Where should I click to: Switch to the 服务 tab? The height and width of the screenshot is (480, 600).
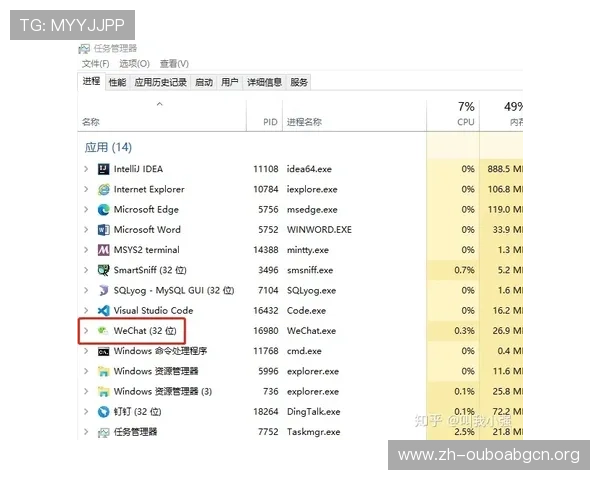(298, 82)
